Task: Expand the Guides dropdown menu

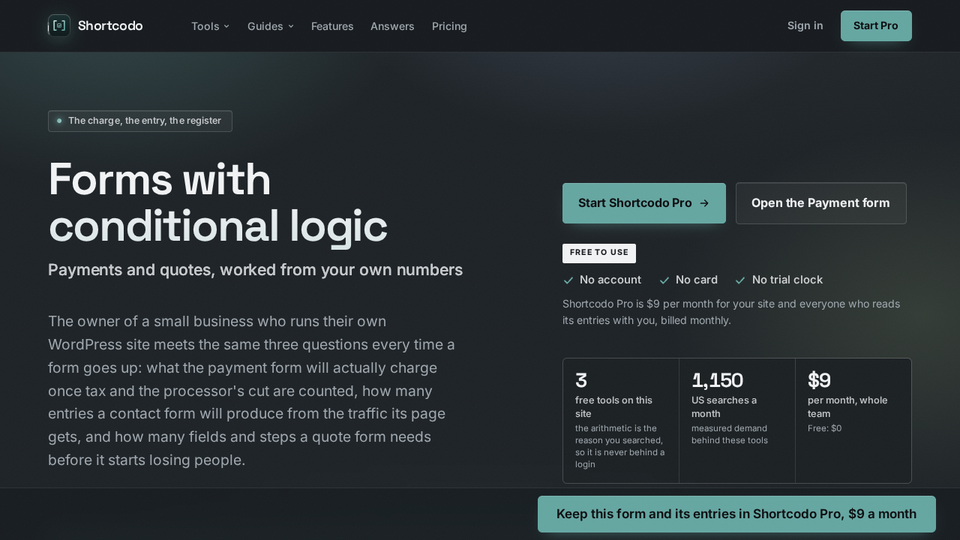Action: click(x=270, y=26)
